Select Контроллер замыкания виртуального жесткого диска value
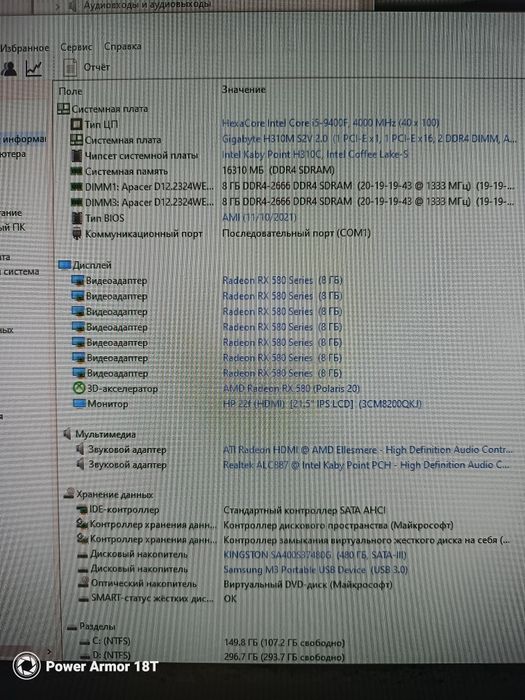Screen dimensions: 525x700 point(367,540)
